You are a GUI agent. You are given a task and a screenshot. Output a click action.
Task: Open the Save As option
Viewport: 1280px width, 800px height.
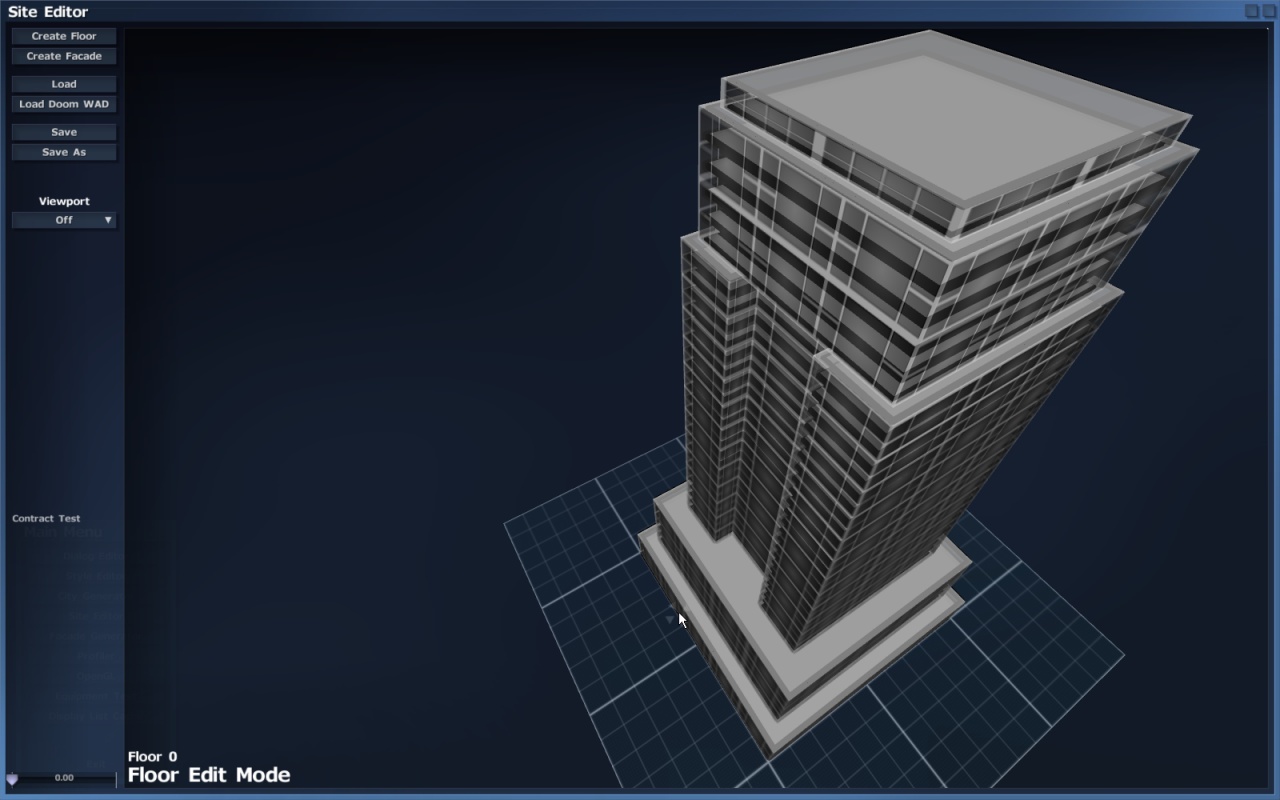click(x=64, y=152)
